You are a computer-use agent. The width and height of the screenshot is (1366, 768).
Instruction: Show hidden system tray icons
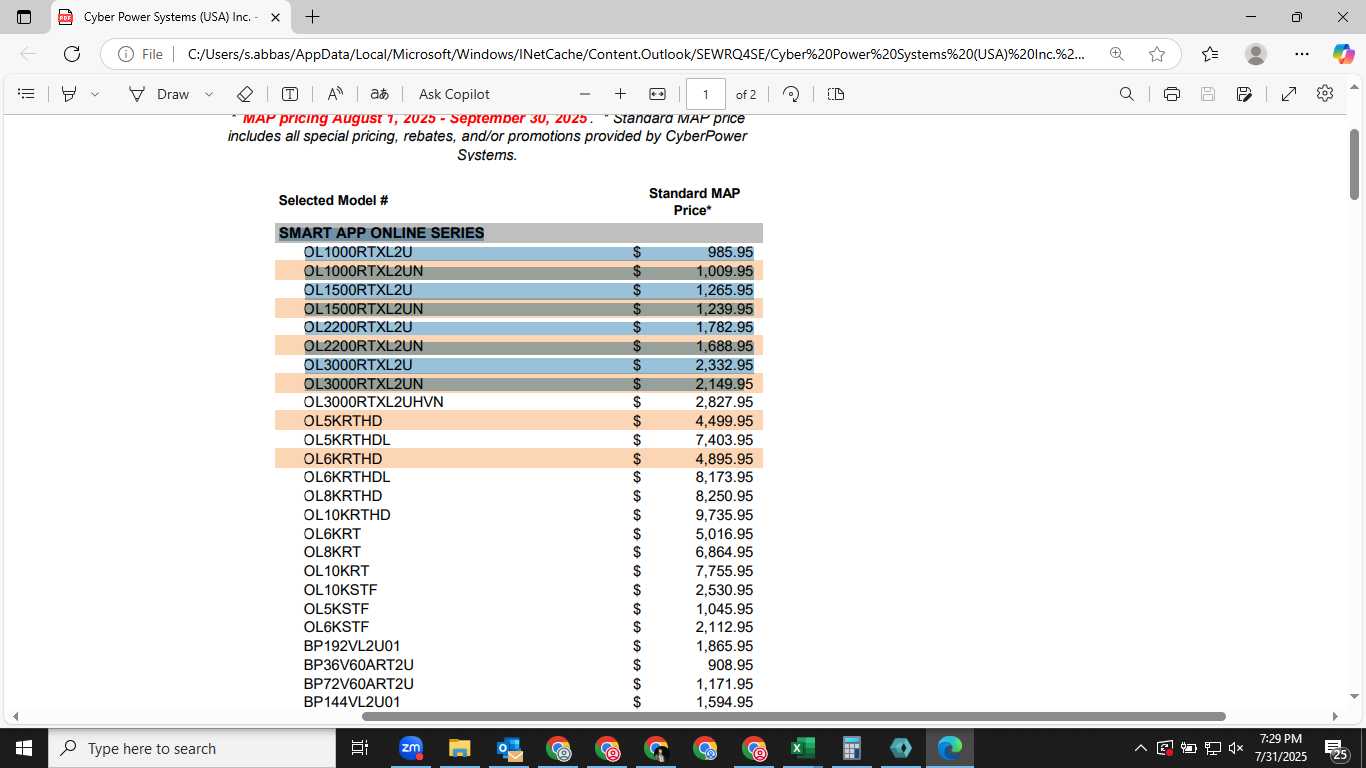point(1140,748)
